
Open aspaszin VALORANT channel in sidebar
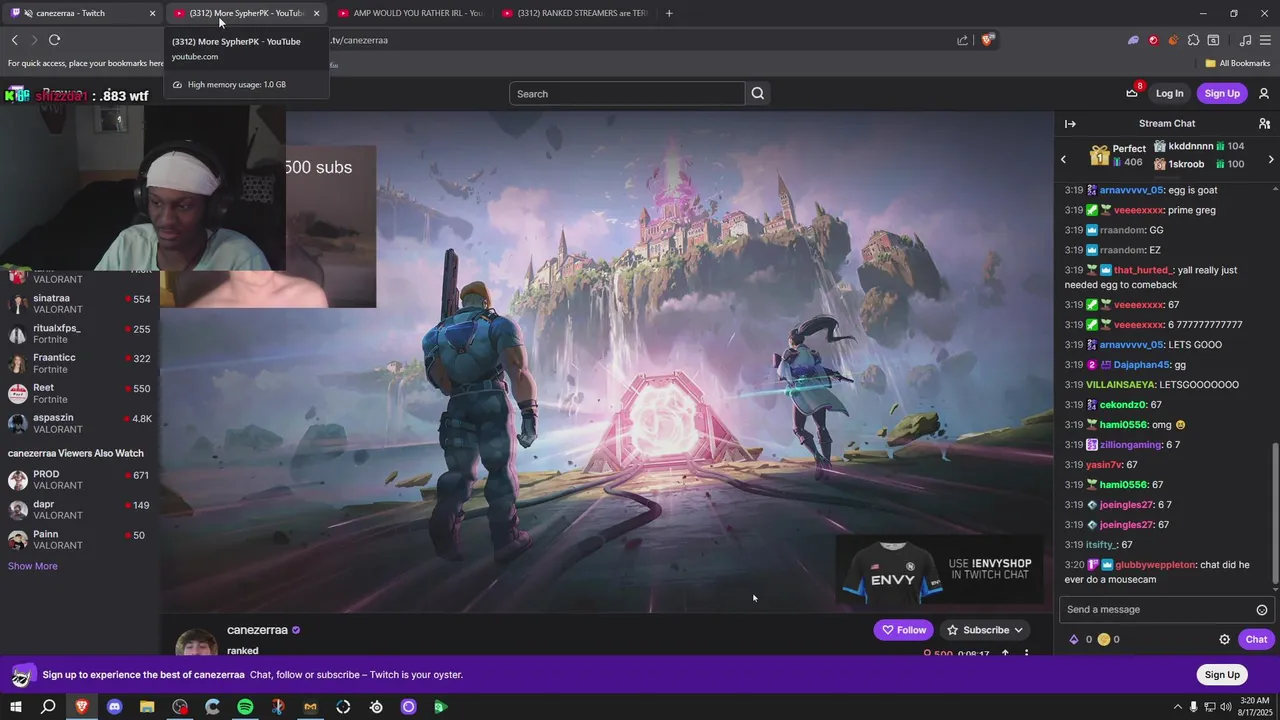point(80,423)
